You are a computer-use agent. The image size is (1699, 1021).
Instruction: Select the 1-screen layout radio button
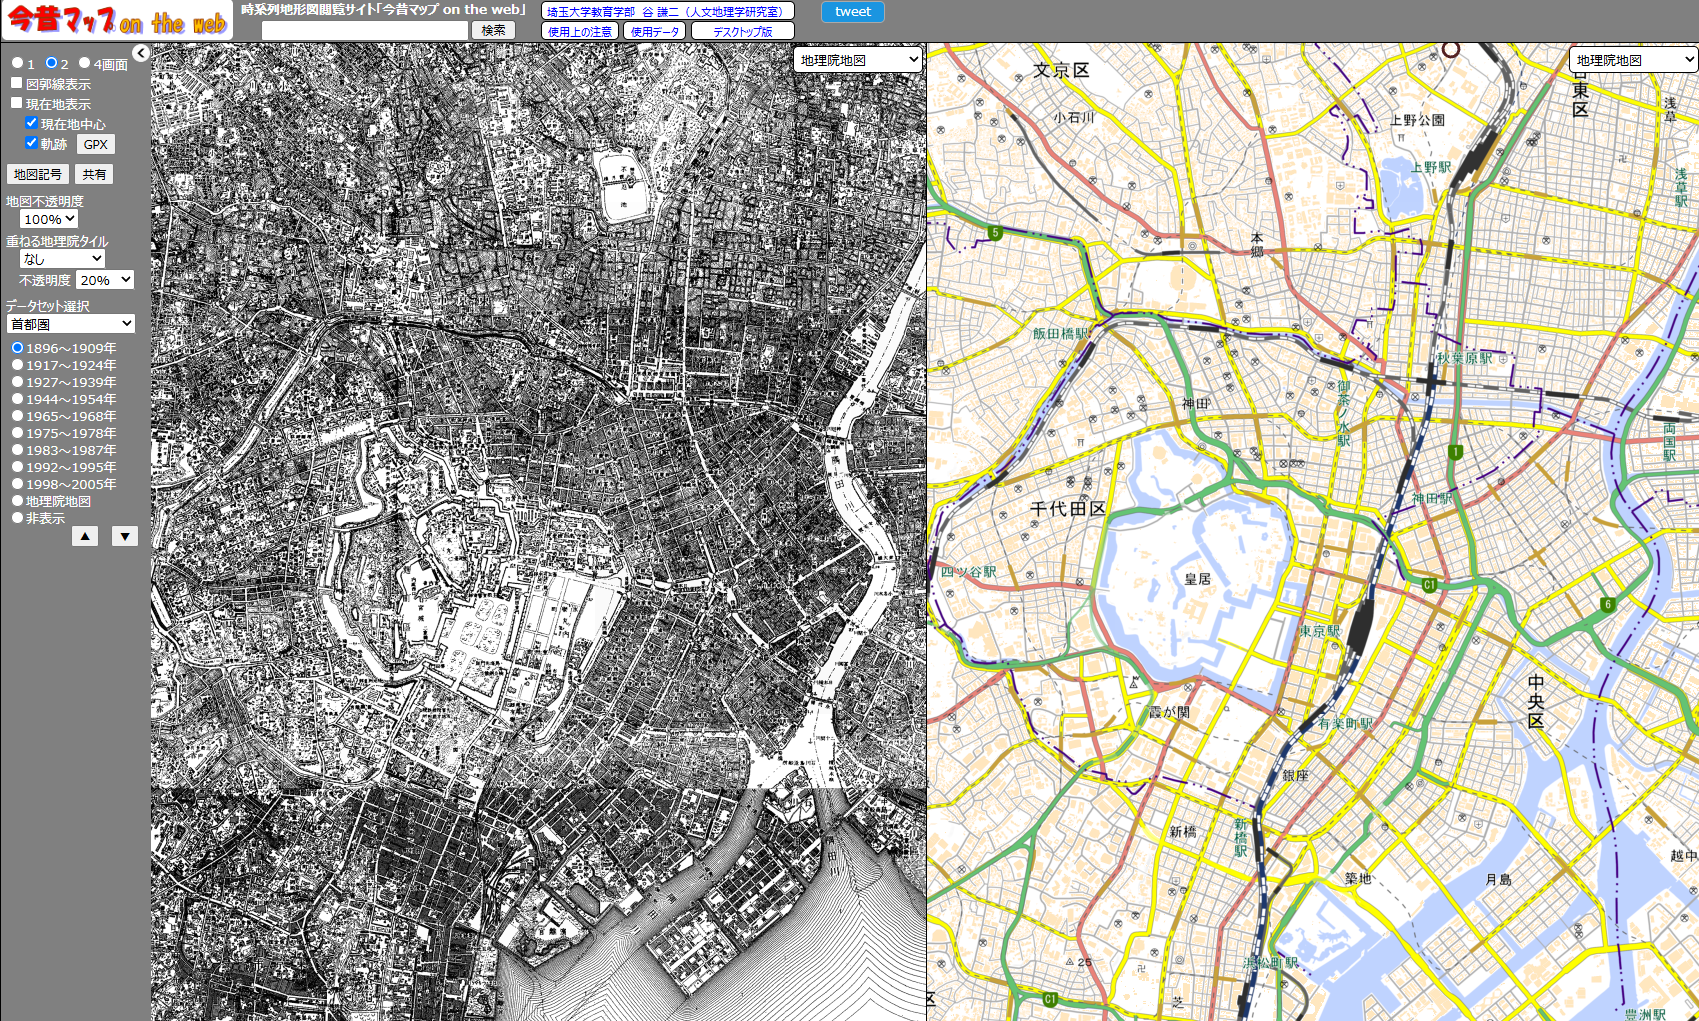(x=17, y=62)
